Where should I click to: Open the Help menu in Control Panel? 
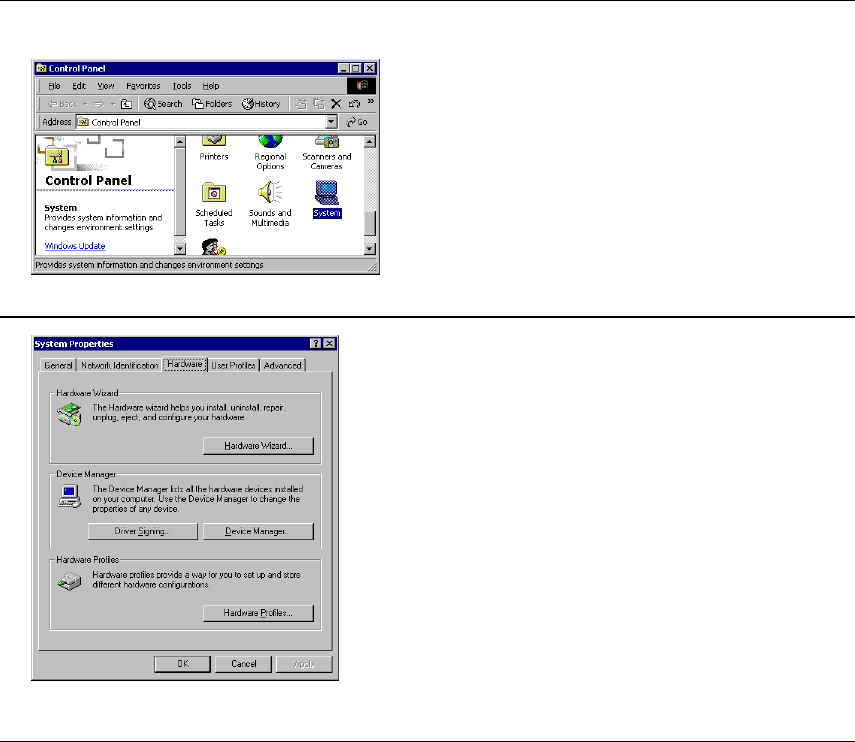[210, 86]
